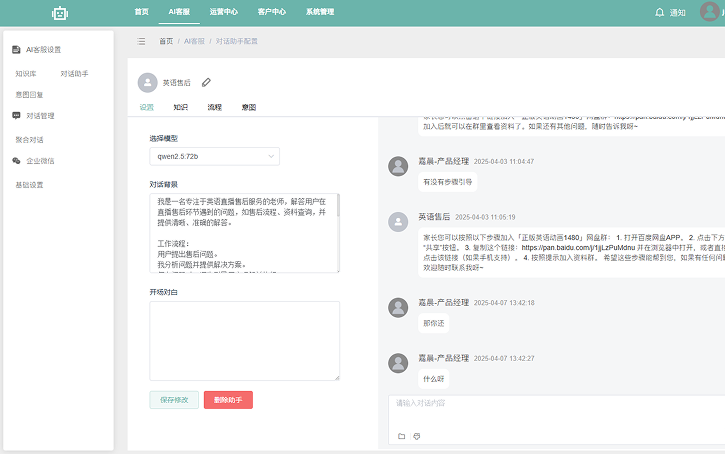
Task: Click the 保存修改 button
Action: pos(173,399)
